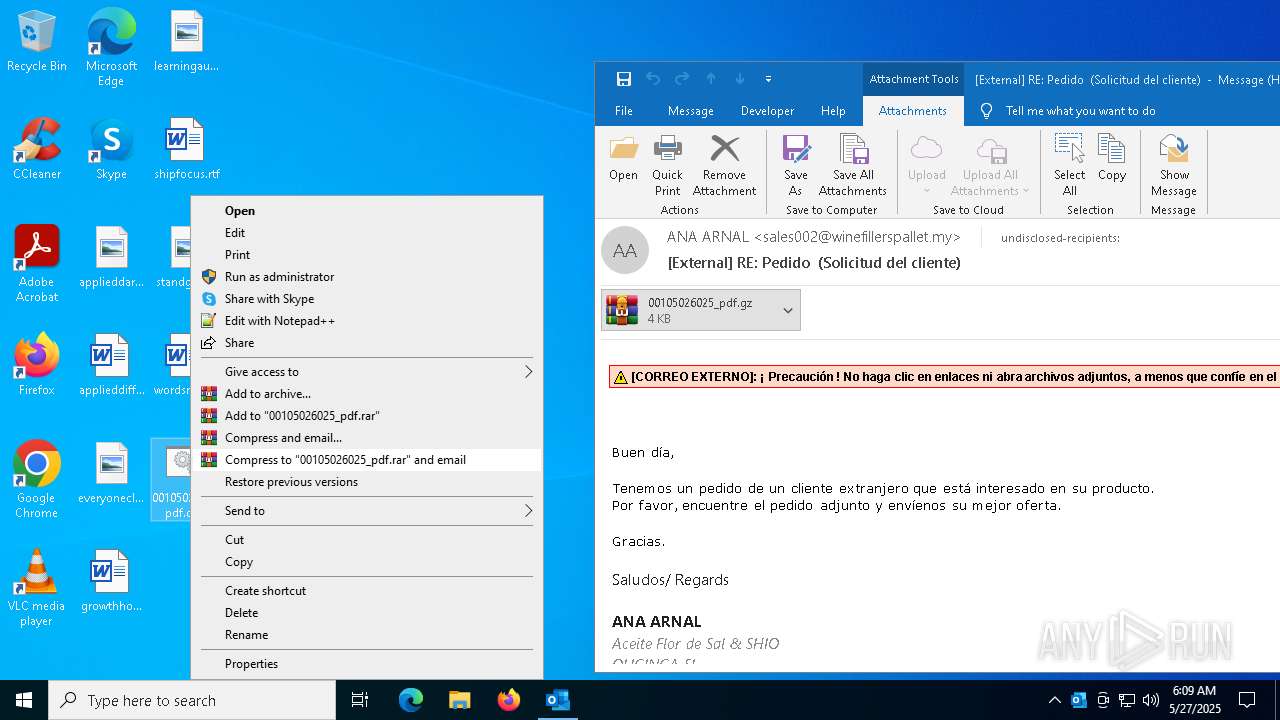Click Show Message in ribbon
The image size is (1280, 720).
pos(1174,167)
